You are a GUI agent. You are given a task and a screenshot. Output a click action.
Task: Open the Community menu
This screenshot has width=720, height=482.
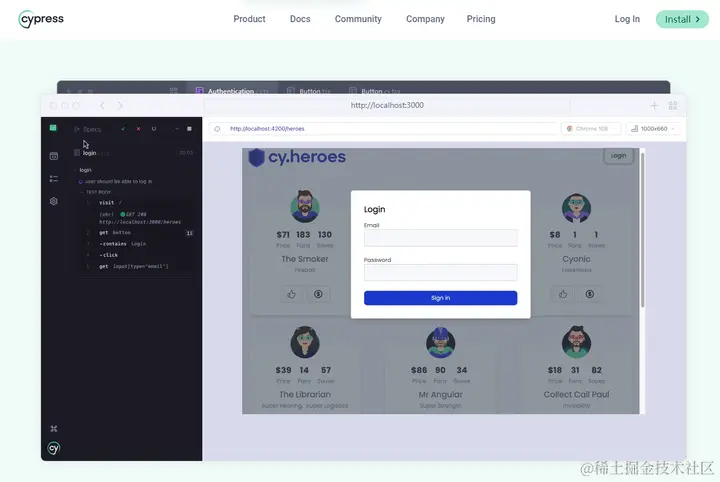(358, 19)
